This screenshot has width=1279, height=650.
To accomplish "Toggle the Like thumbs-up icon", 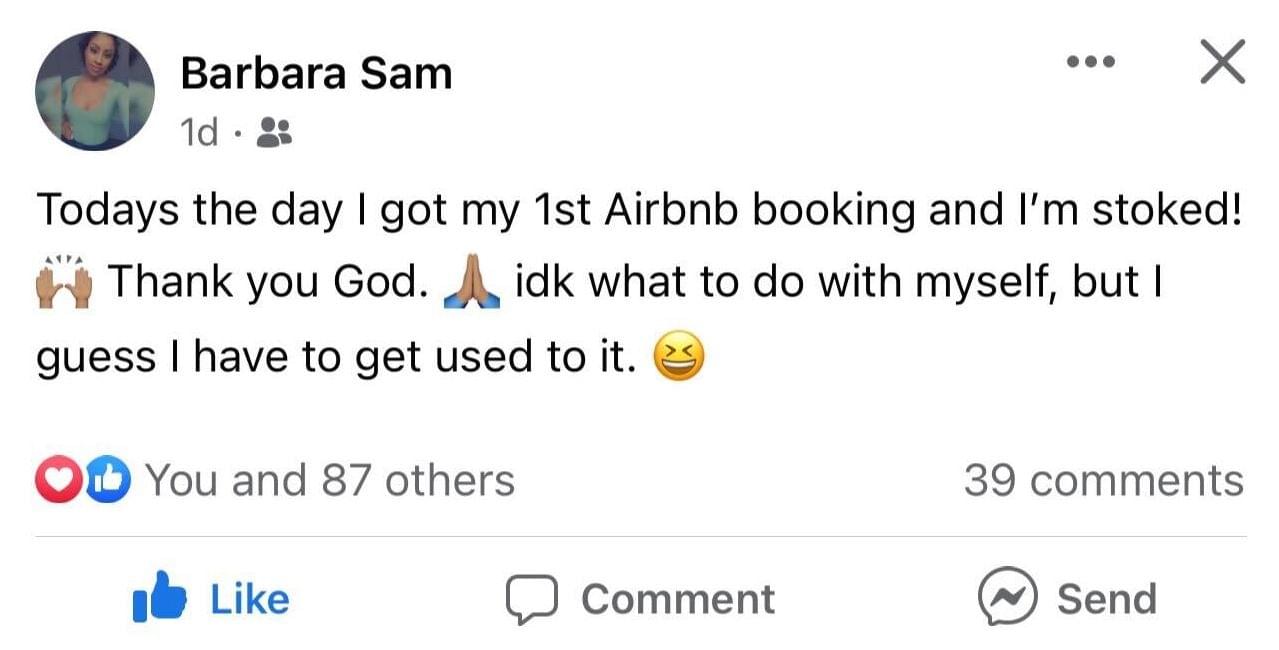I will pos(159,597).
